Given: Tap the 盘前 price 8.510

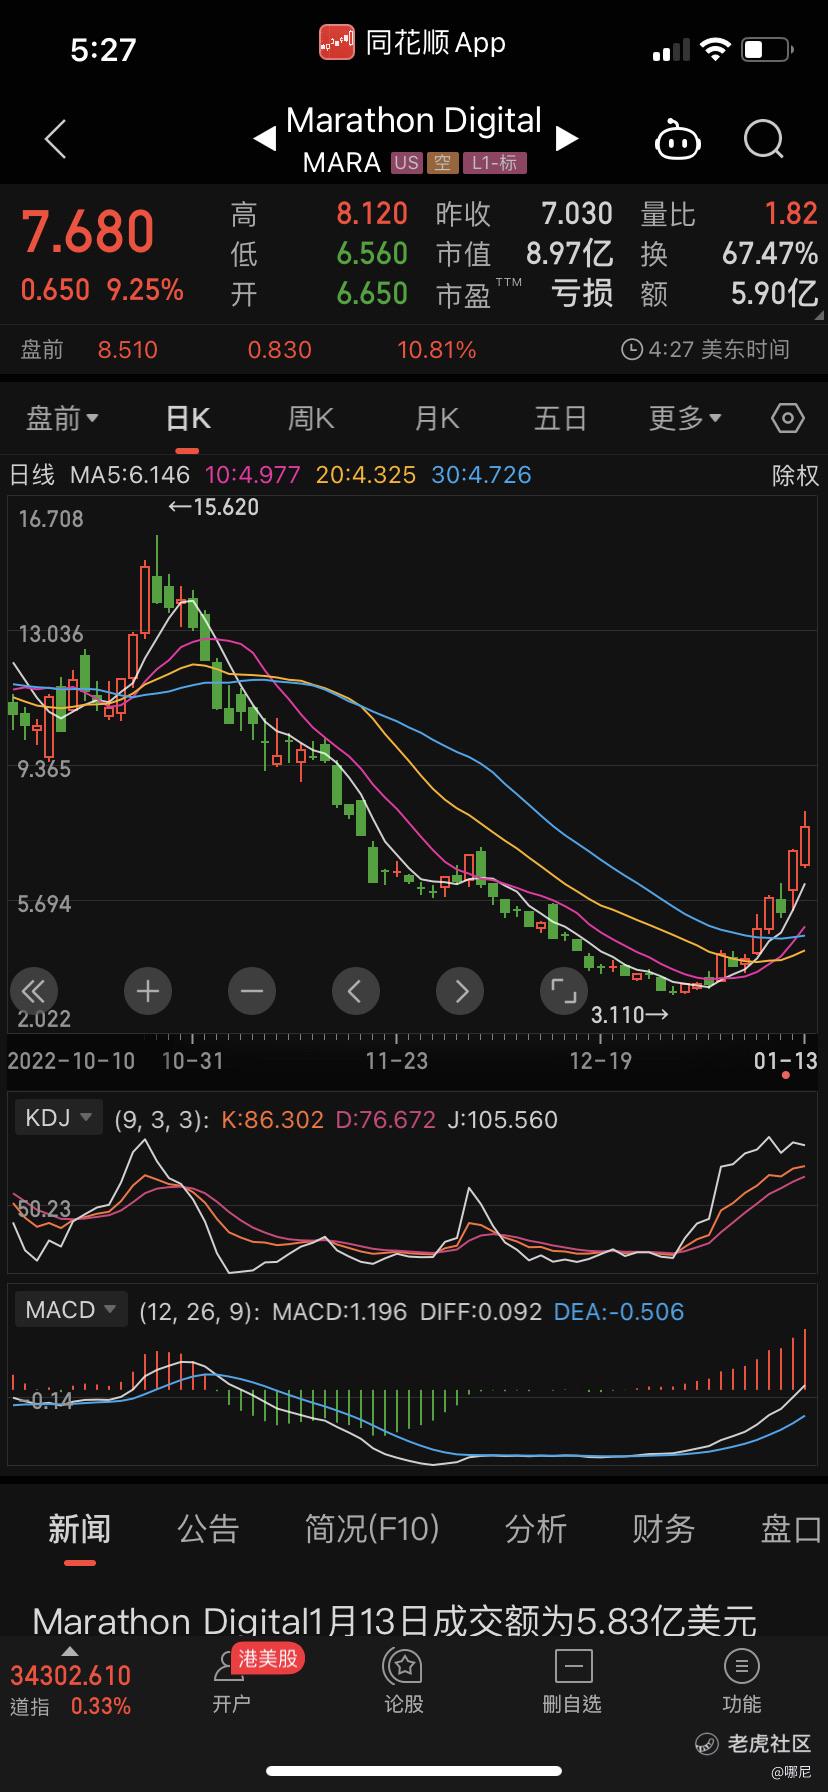Looking at the screenshot, I should (x=128, y=350).
